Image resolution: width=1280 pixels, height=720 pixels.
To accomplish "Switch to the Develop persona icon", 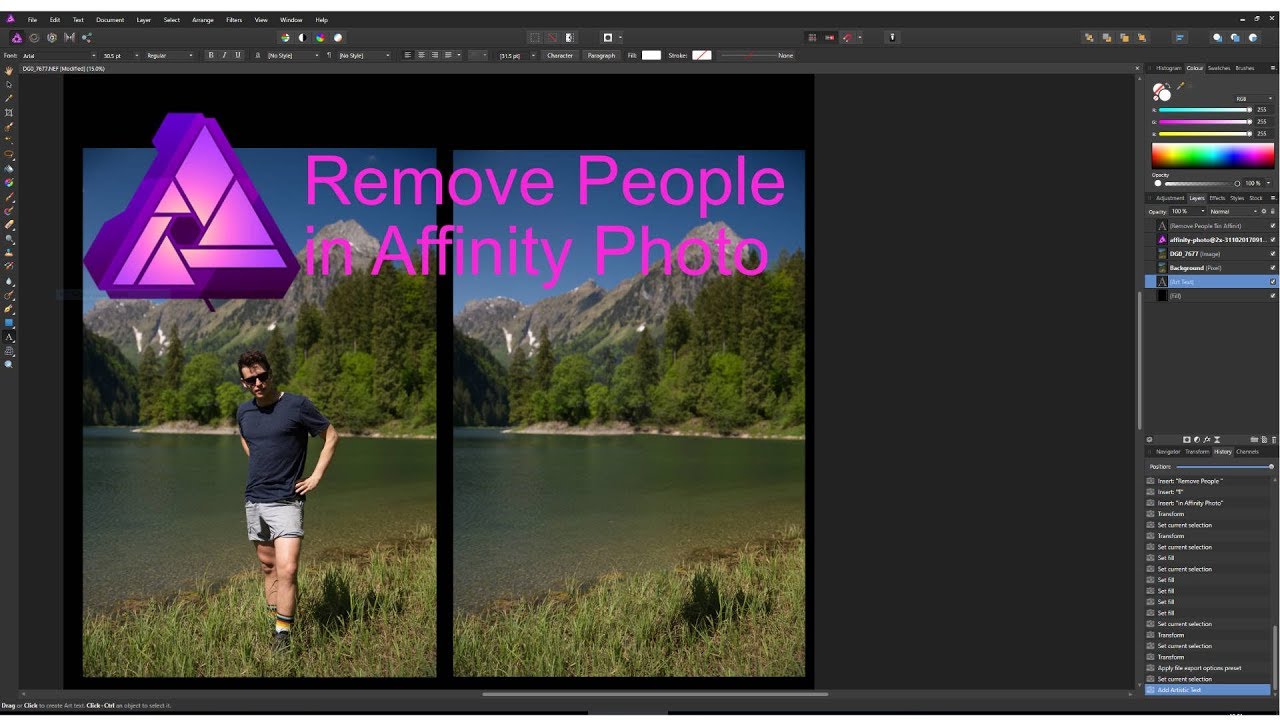I will (x=52, y=37).
